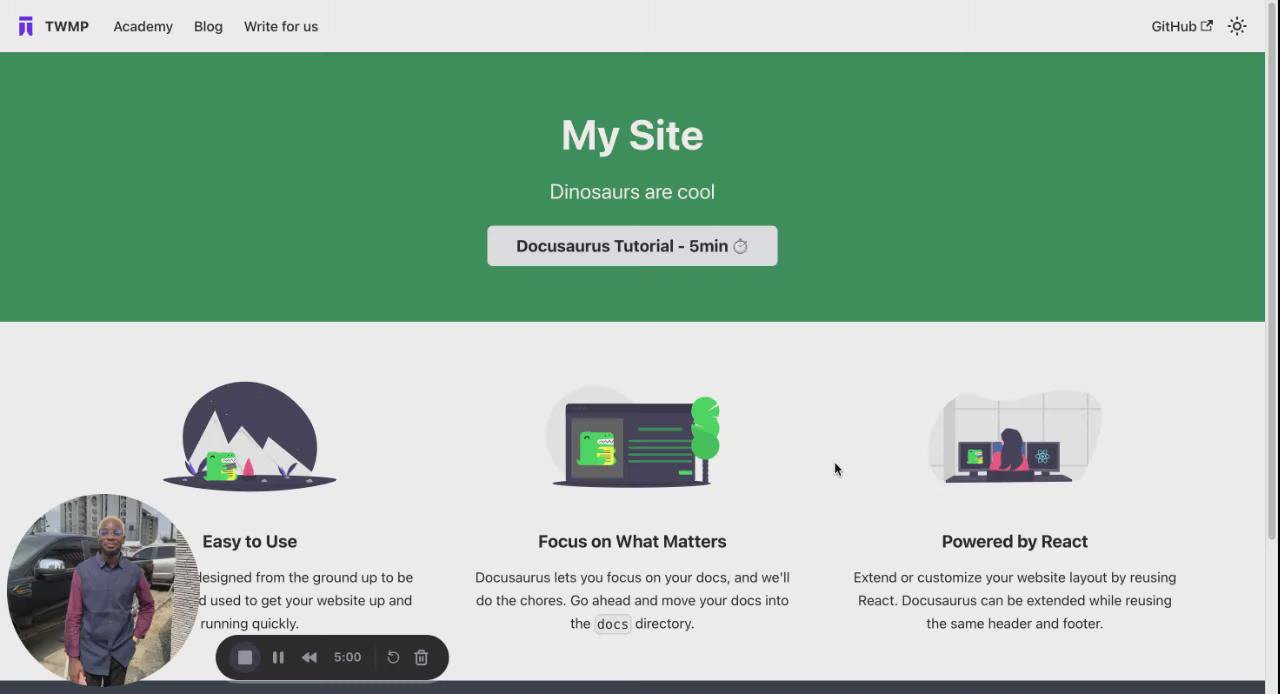The width and height of the screenshot is (1280, 694).
Task: Click the external link icon beside GitHub
Action: click(1207, 26)
